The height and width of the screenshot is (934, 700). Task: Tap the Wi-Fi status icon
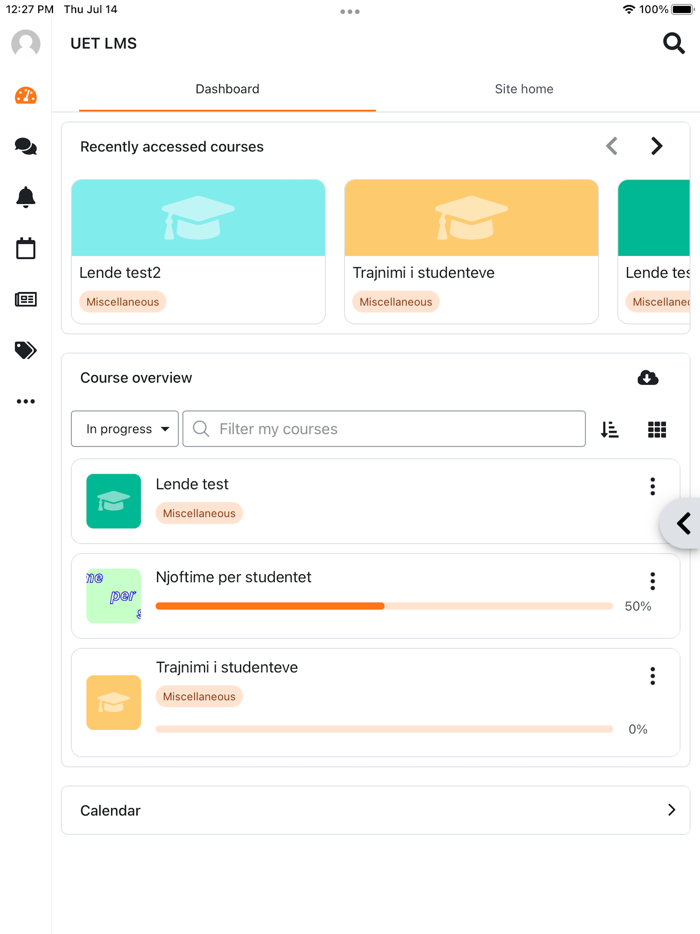(629, 10)
